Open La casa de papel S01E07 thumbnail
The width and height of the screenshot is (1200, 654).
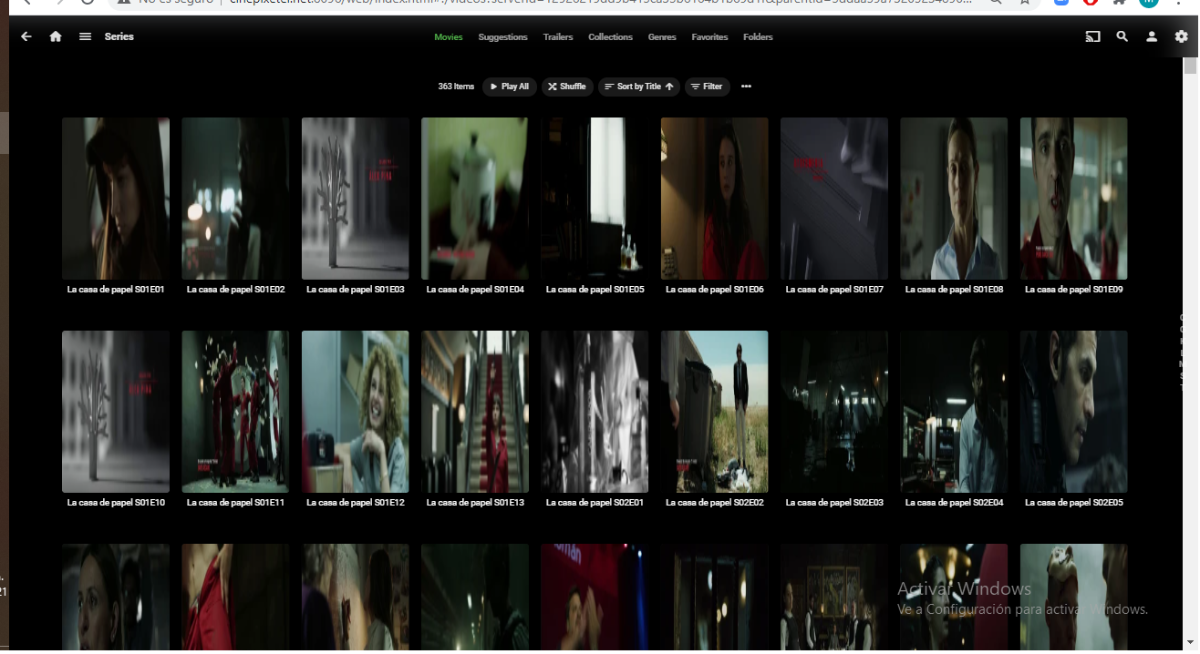834,198
